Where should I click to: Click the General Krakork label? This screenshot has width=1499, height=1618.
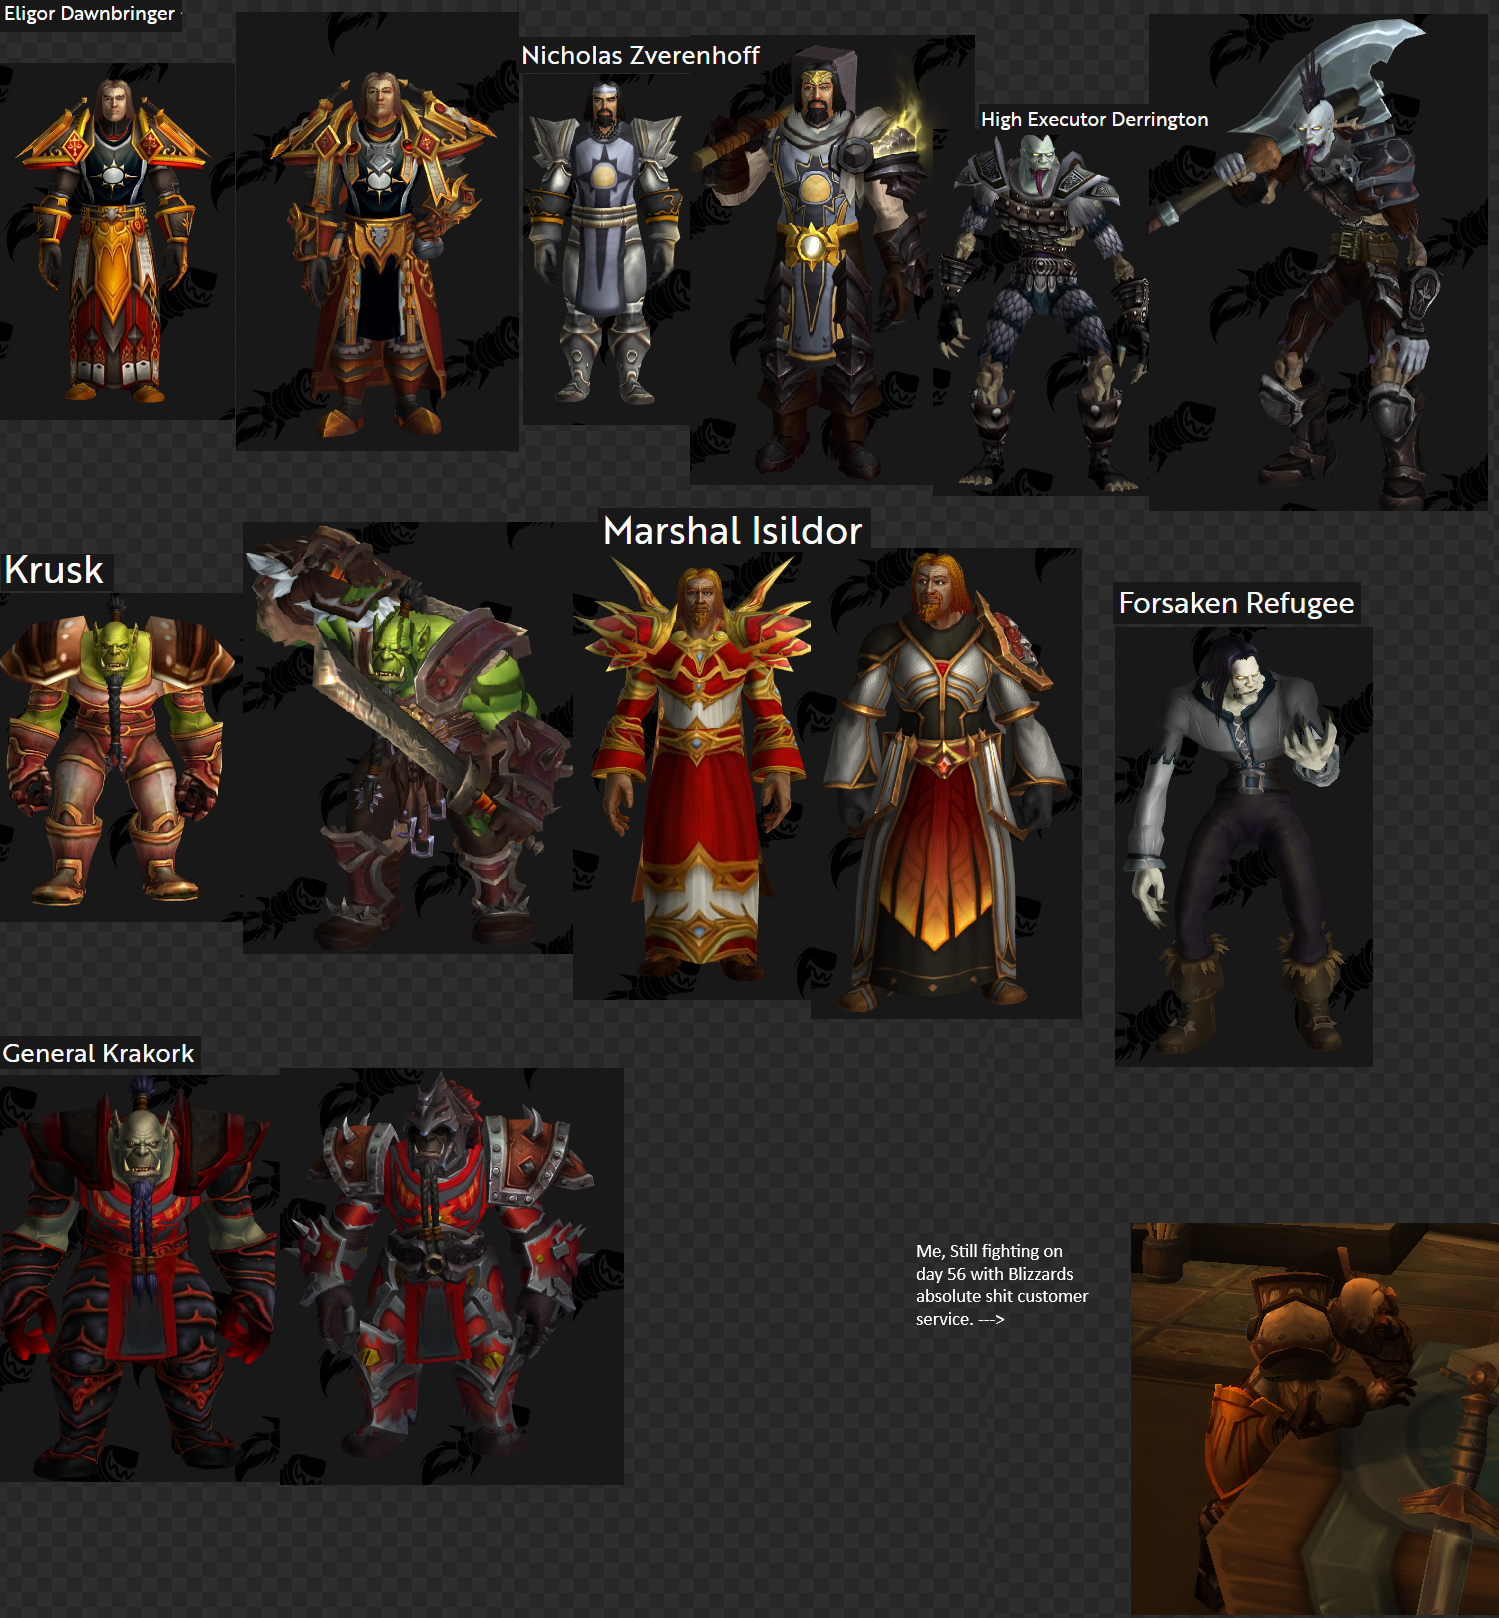click(98, 1053)
